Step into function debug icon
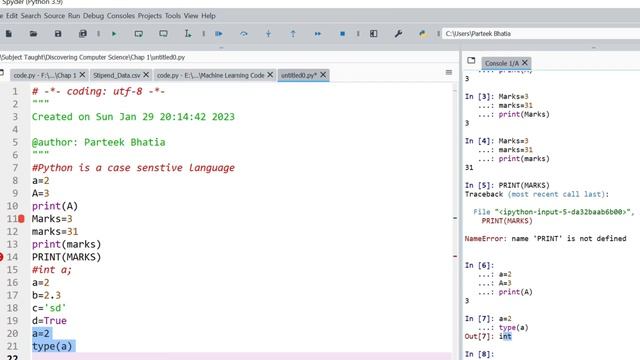The height and width of the screenshot is (360, 640). (268, 34)
